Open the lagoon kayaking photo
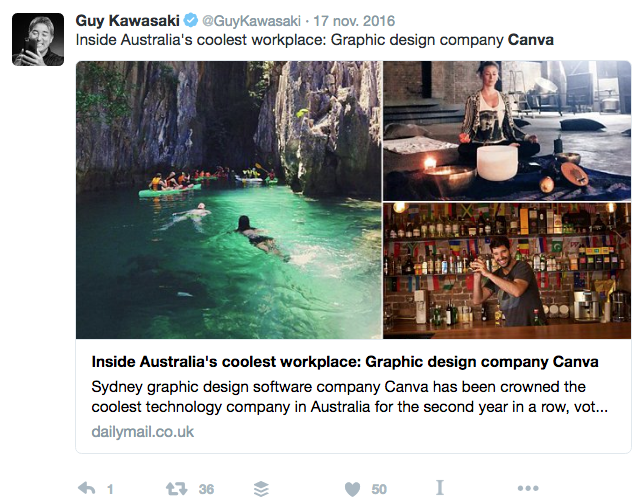This screenshot has width=644, height=504. click(228, 200)
